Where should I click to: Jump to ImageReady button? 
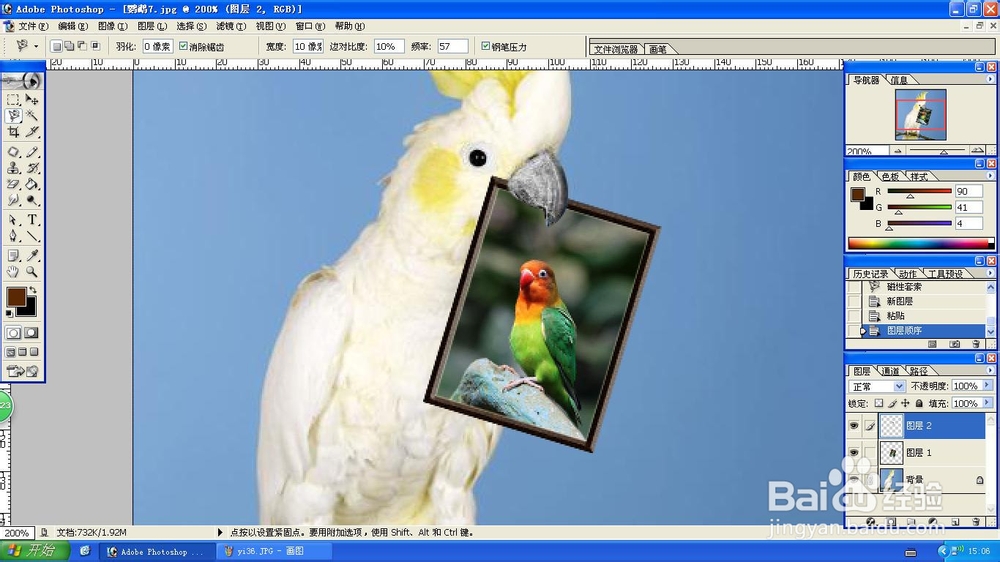pos(22,371)
